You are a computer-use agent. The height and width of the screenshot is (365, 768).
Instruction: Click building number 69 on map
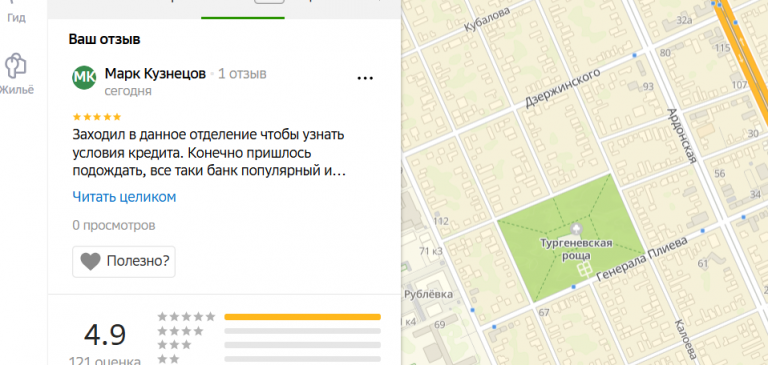pyautogui.click(x=439, y=324)
